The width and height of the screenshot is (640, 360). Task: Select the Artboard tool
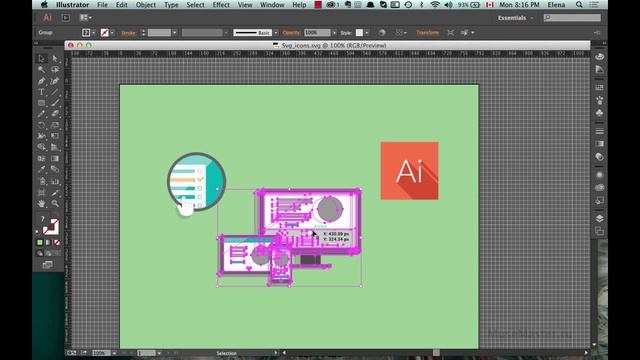pyautogui.click(x=42, y=192)
